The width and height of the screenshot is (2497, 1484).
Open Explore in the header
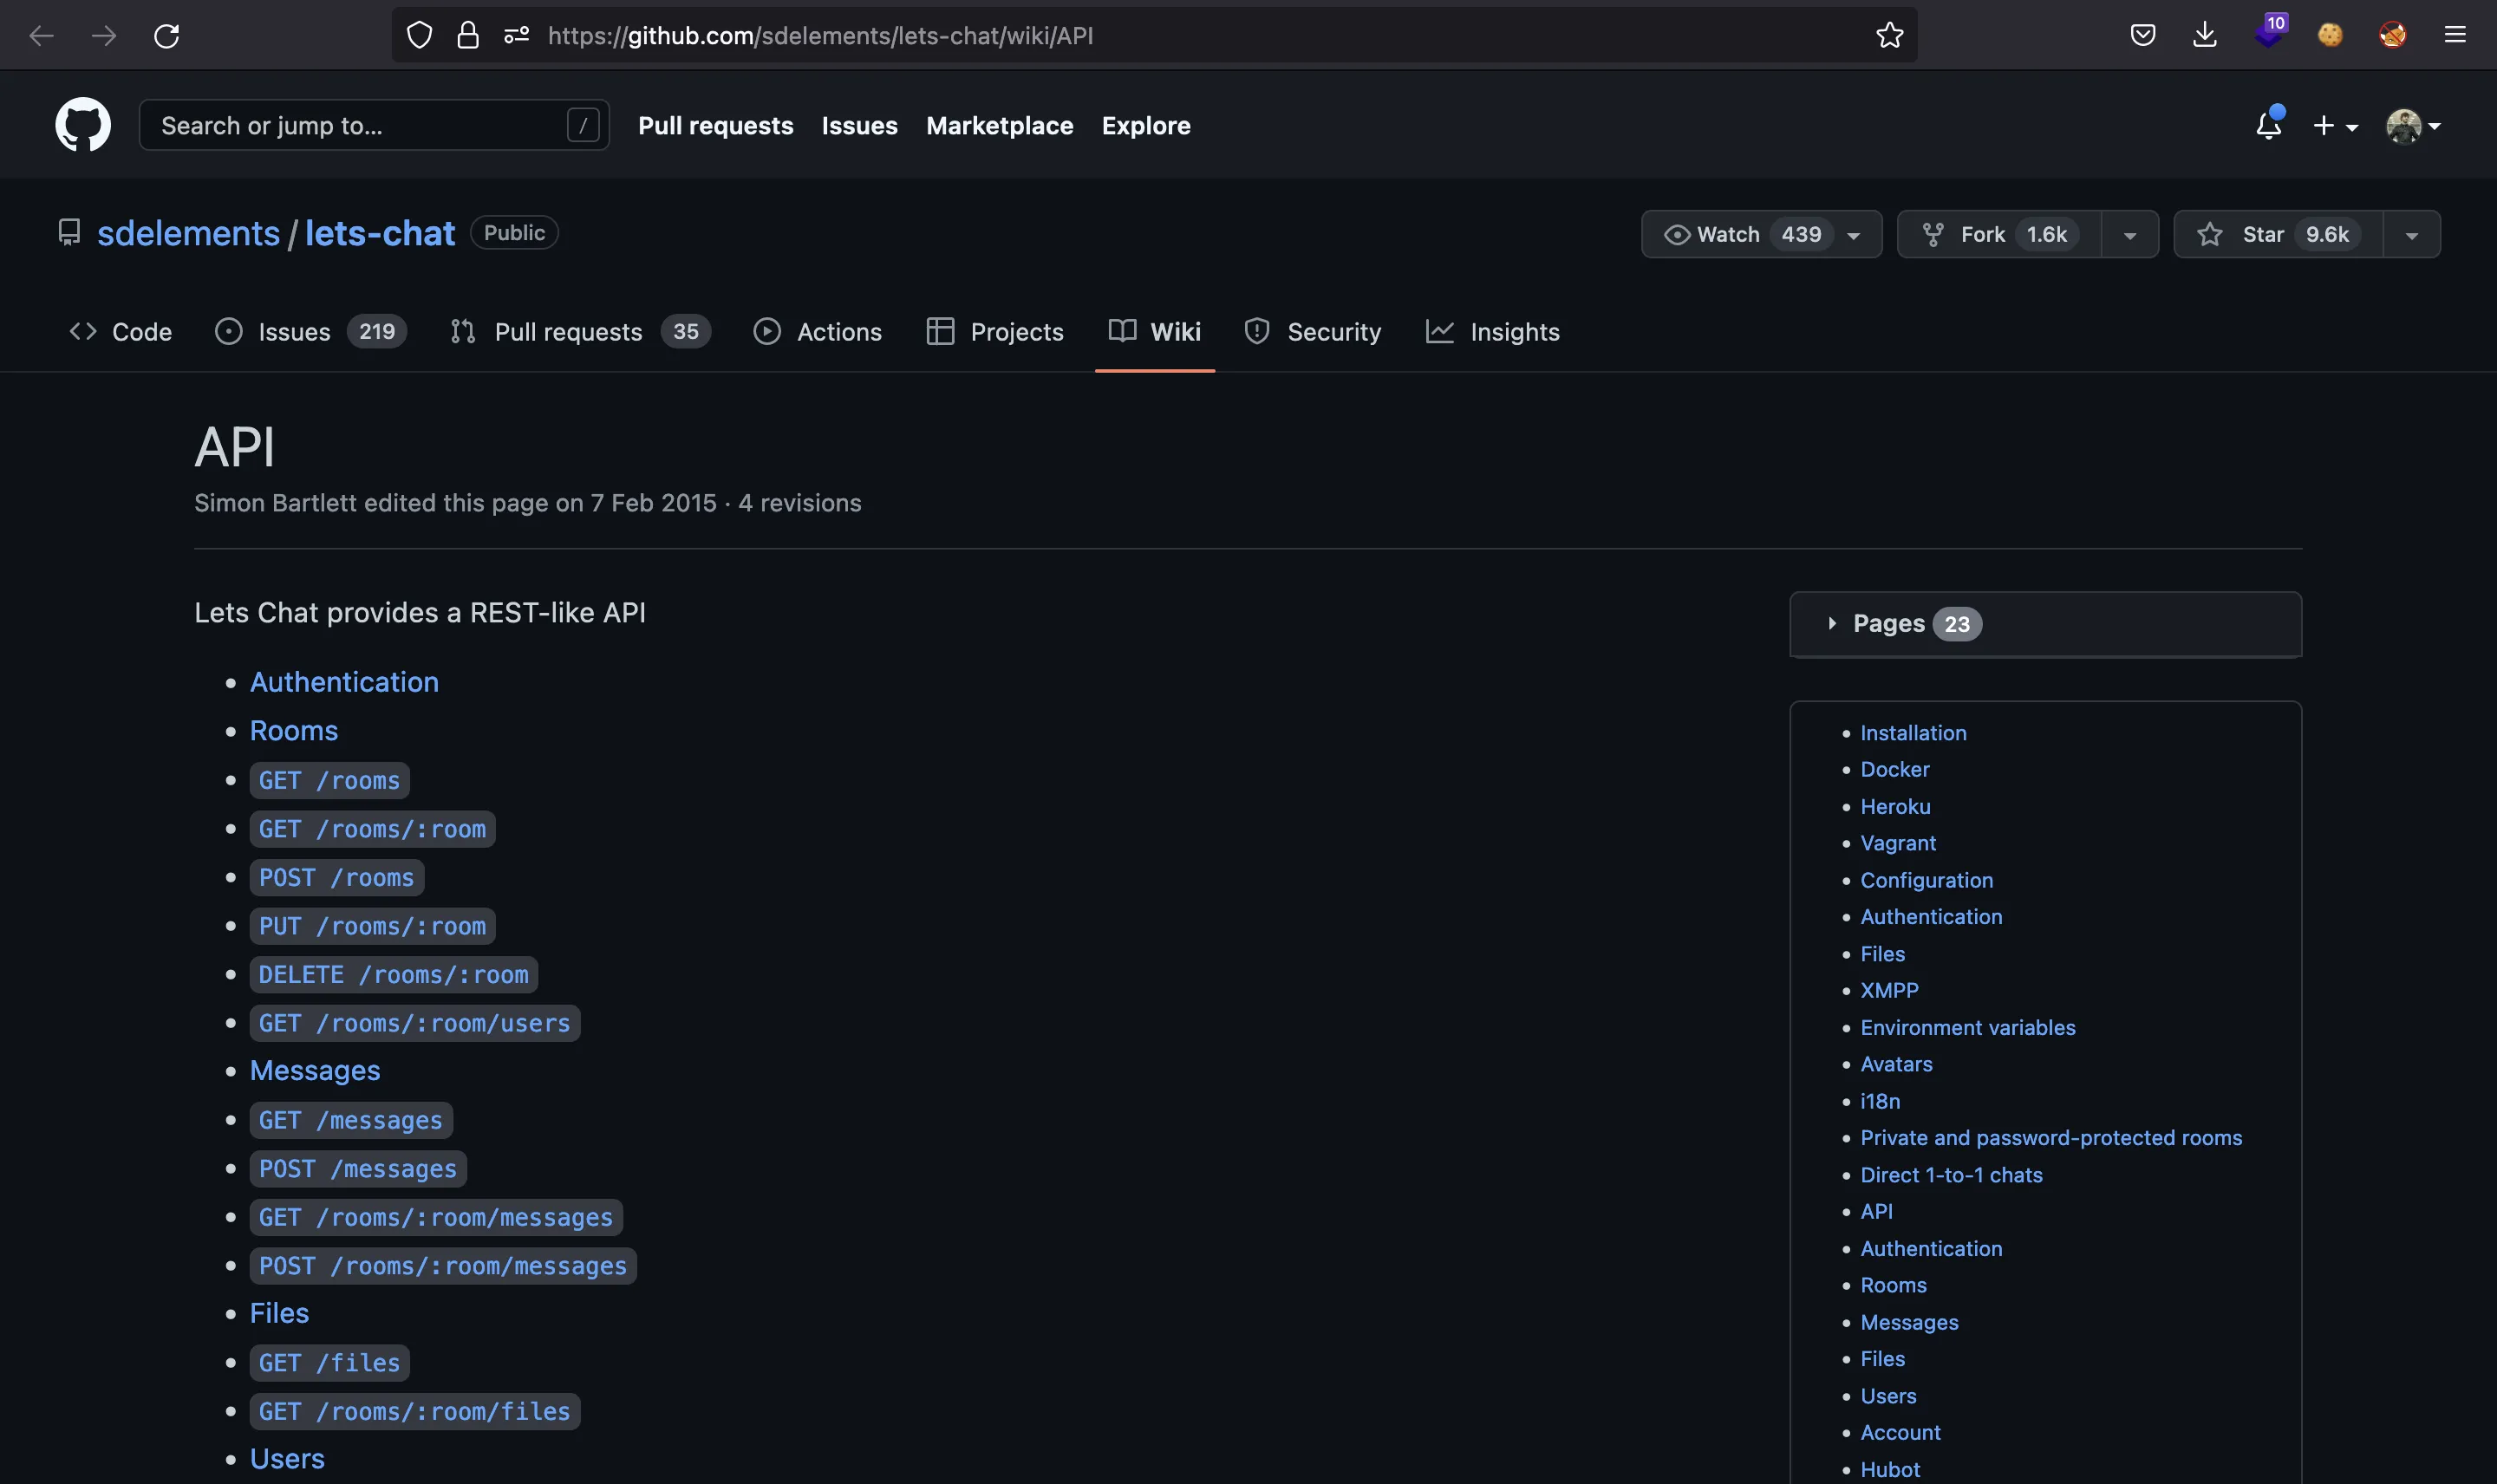[1146, 125]
